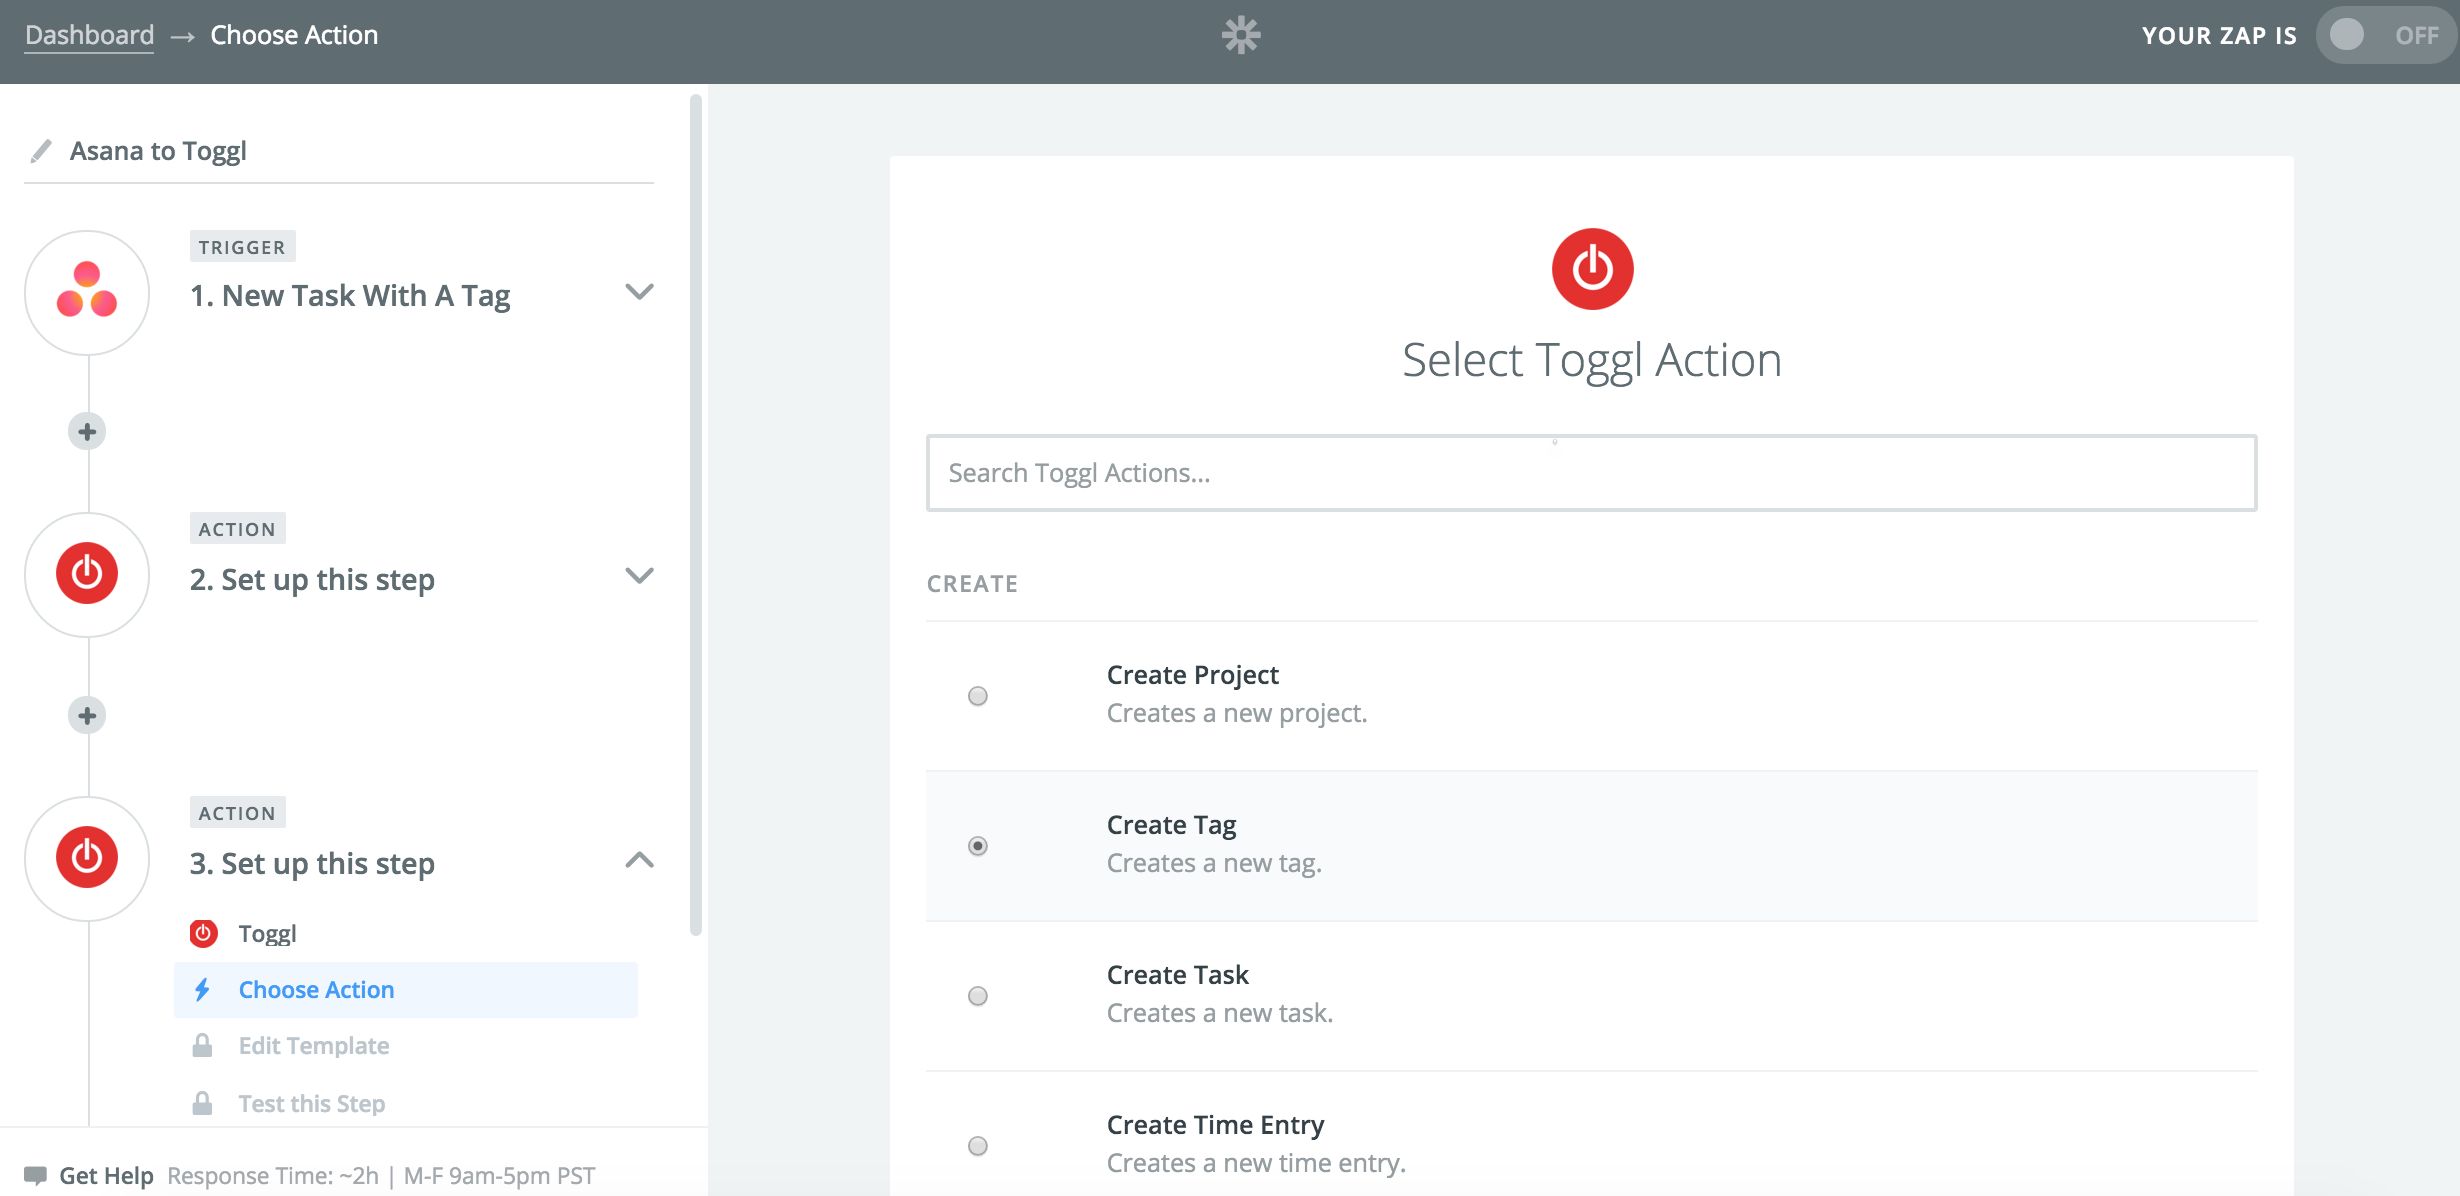The width and height of the screenshot is (2460, 1196).
Task: Add a step after the trigger with plus
Action: (x=87, y=432)
